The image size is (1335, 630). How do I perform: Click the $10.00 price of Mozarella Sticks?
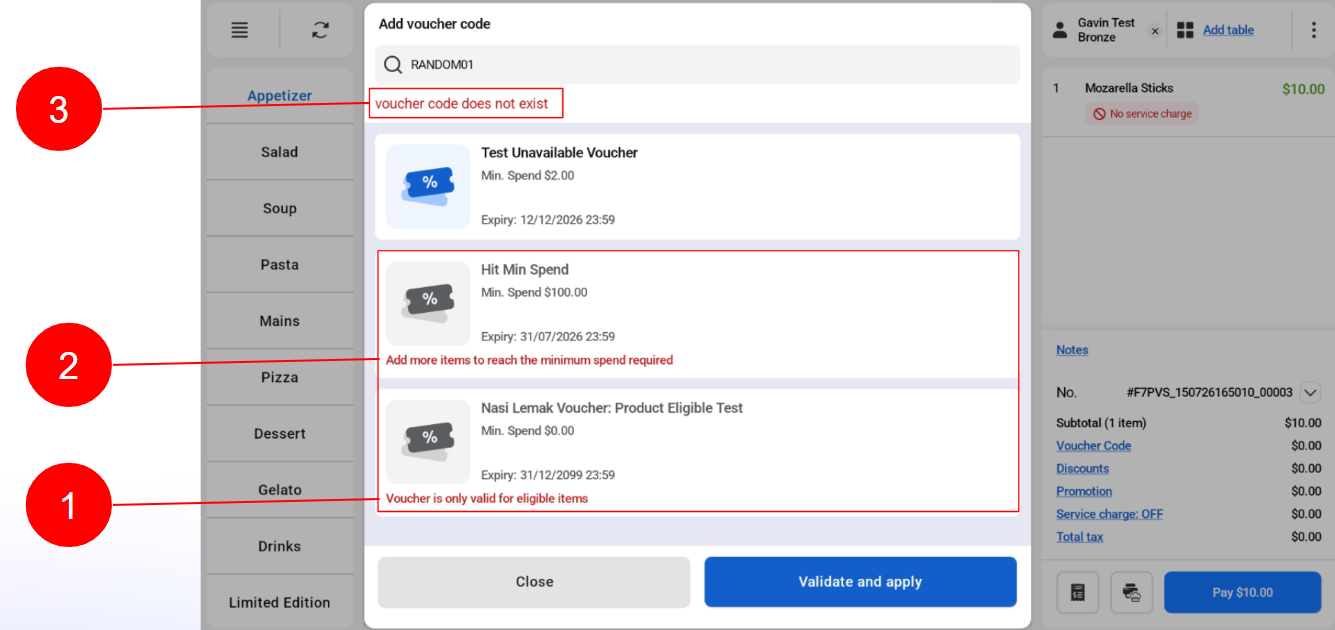1303,89
